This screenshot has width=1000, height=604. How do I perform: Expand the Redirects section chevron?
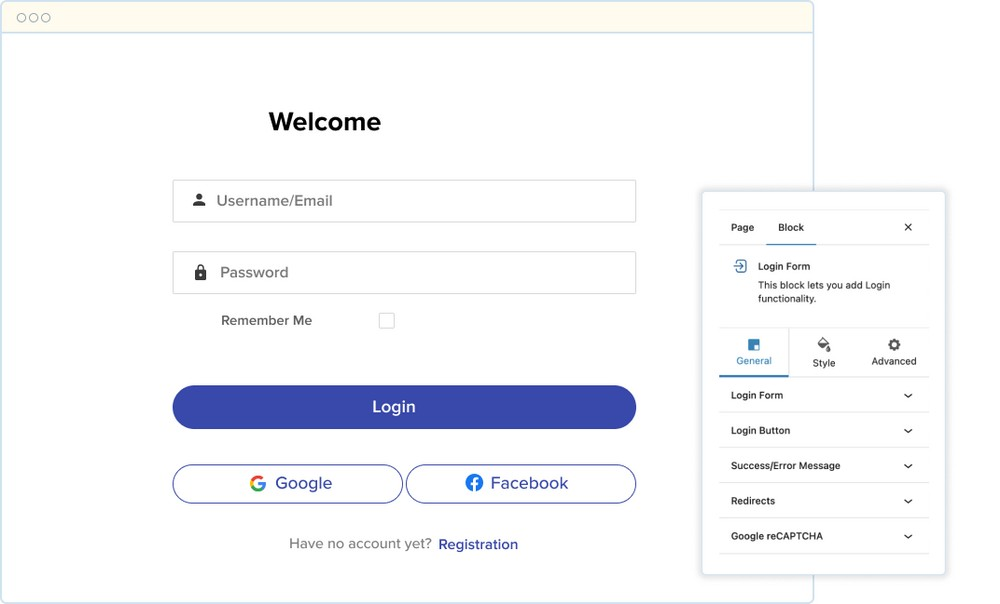point(908,501)
